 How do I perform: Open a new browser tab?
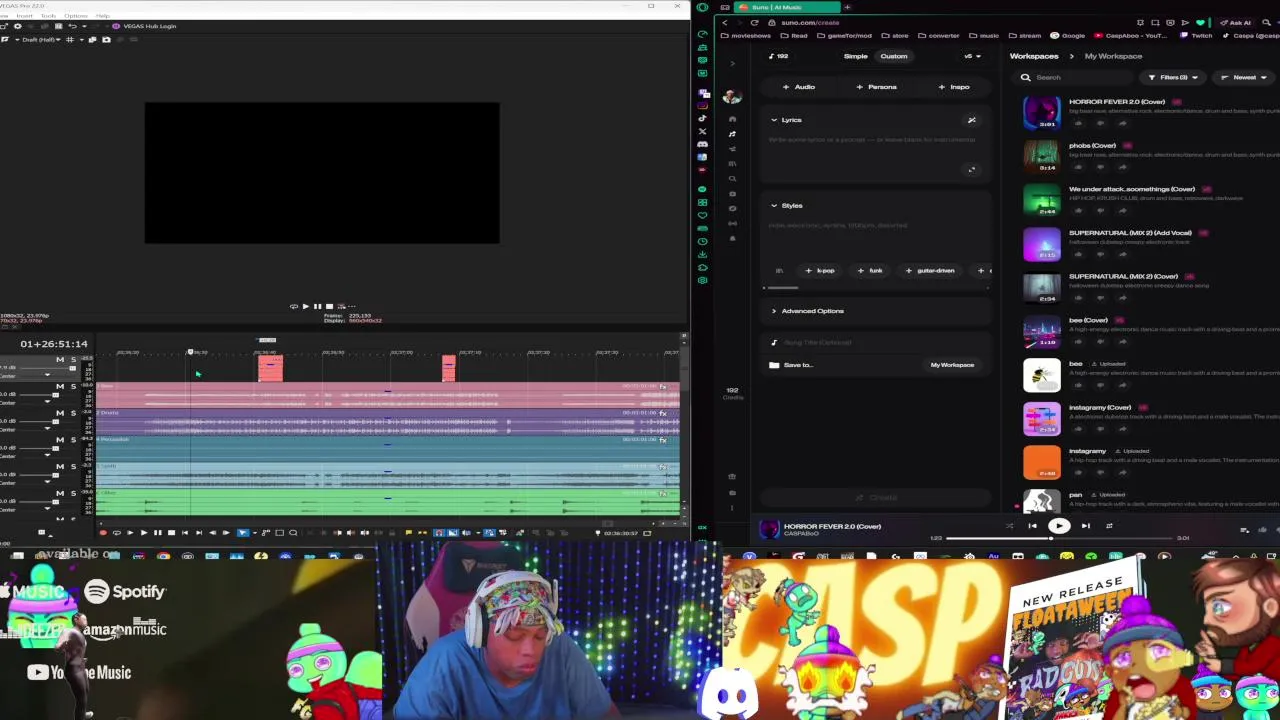pyautogui.click(x=847, y=7)
